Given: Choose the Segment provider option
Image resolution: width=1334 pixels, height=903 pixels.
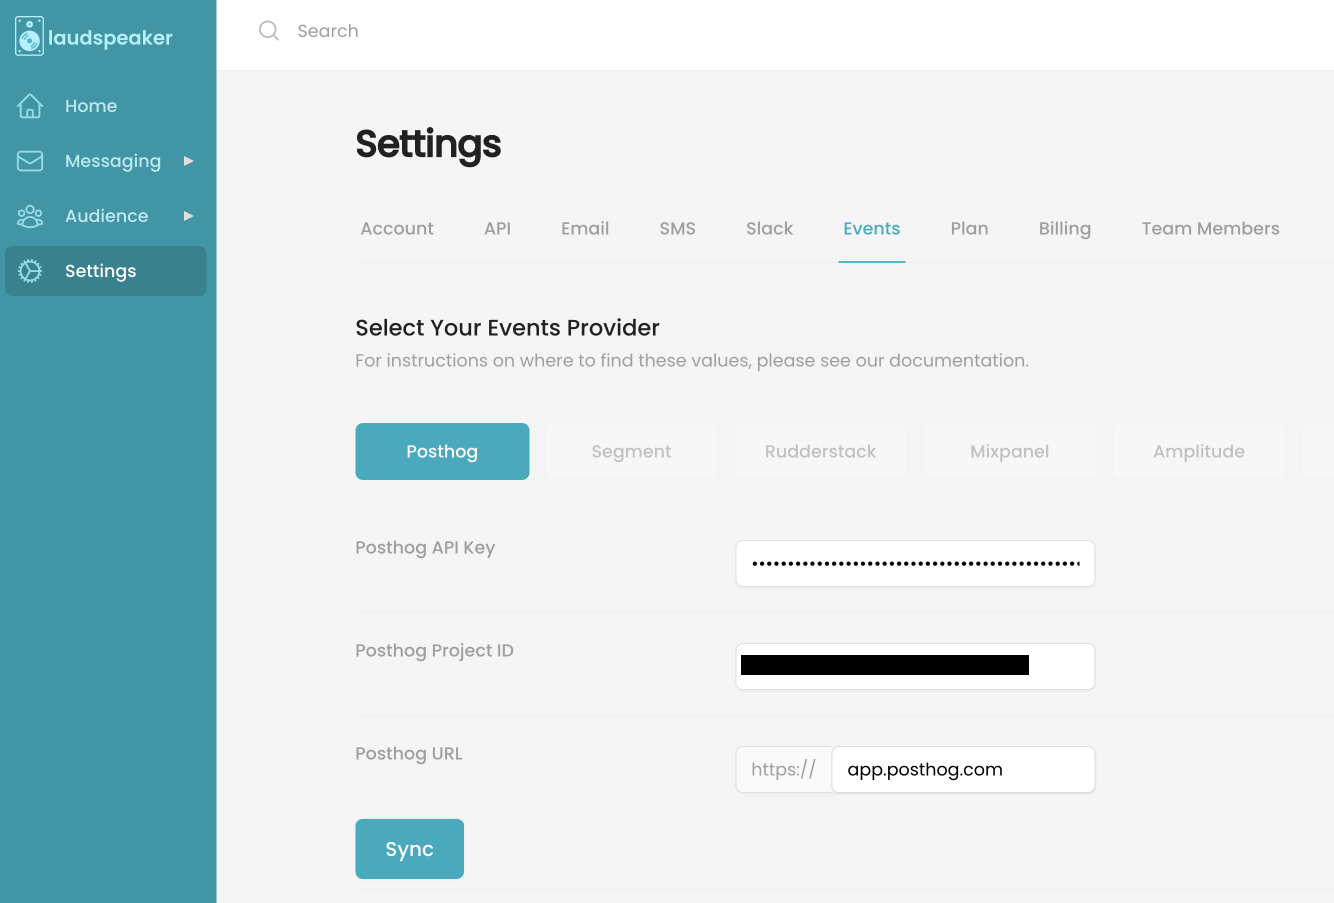Looking at the screenshot, I should pyautogui.click(x=631, y=452).
